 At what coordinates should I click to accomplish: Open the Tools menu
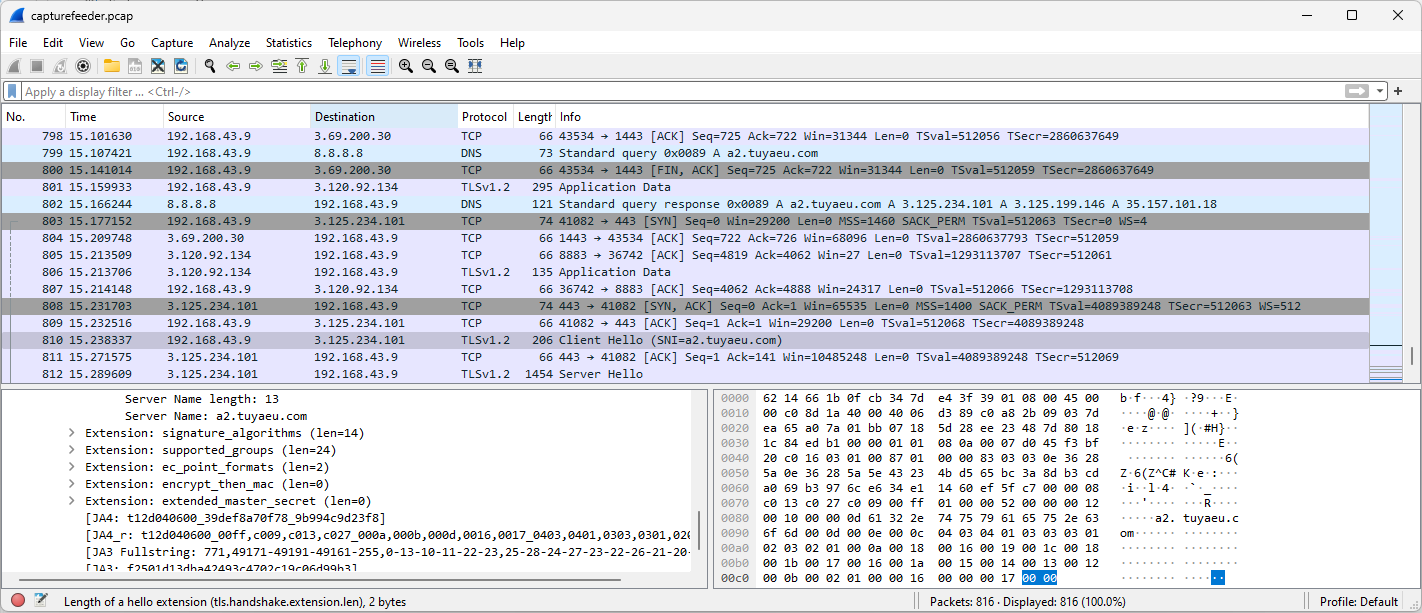[x=470, y=43]
